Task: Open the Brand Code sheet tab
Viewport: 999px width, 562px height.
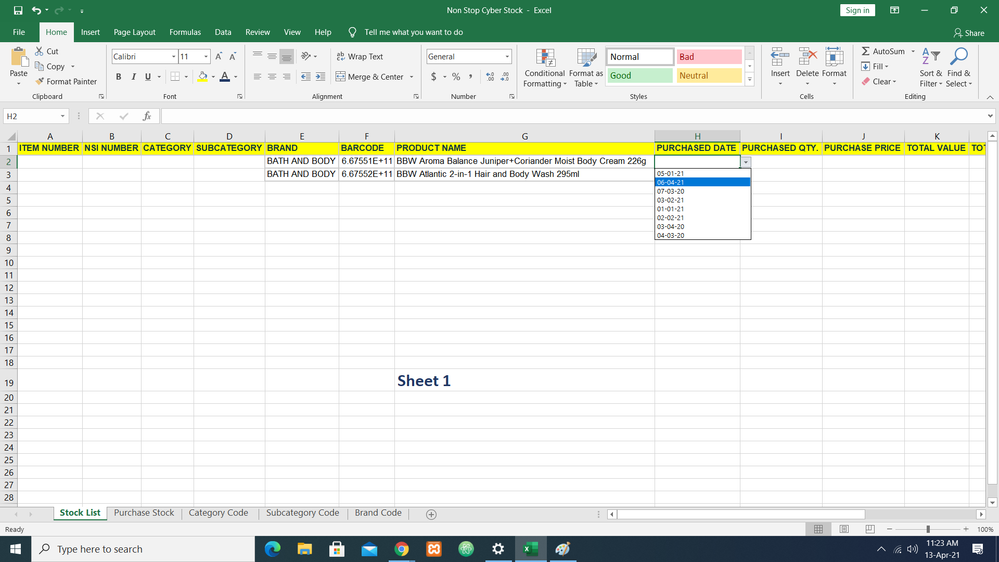Action: pyautogui.click(x=378, y=513)
